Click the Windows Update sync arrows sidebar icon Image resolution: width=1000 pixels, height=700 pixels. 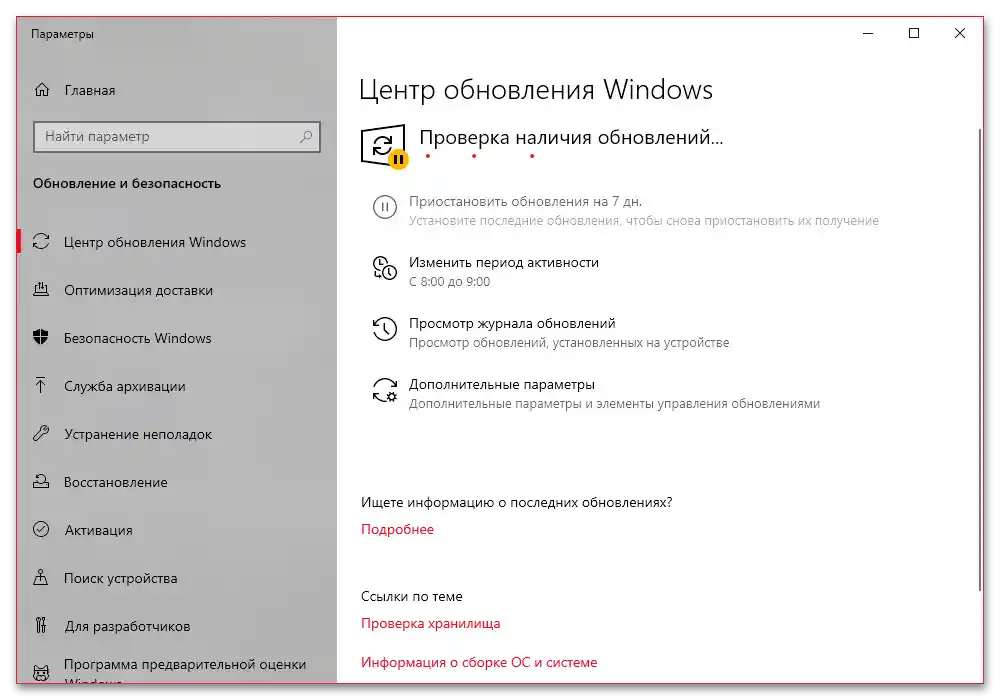tap(41, 242)
